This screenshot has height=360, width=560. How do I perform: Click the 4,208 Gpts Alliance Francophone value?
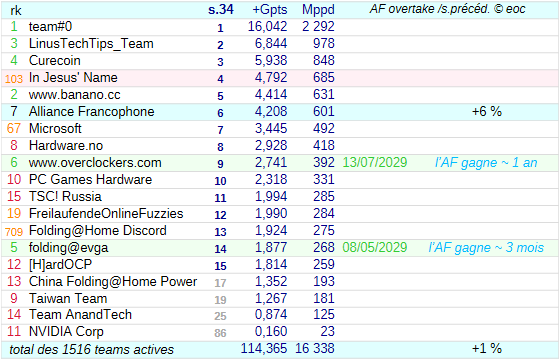pyautogui.click(x=271, y=111)
